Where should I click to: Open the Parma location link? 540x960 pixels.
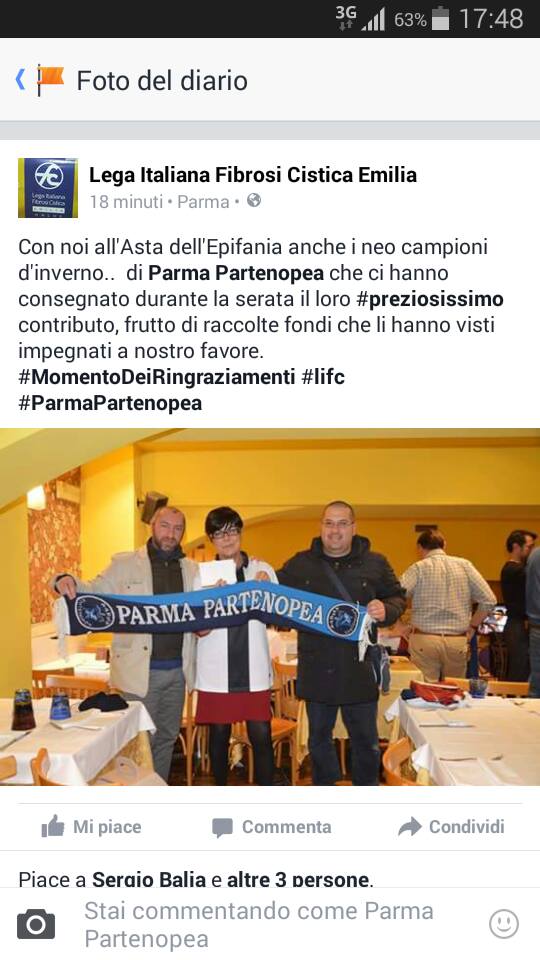[x=203, y=201]
